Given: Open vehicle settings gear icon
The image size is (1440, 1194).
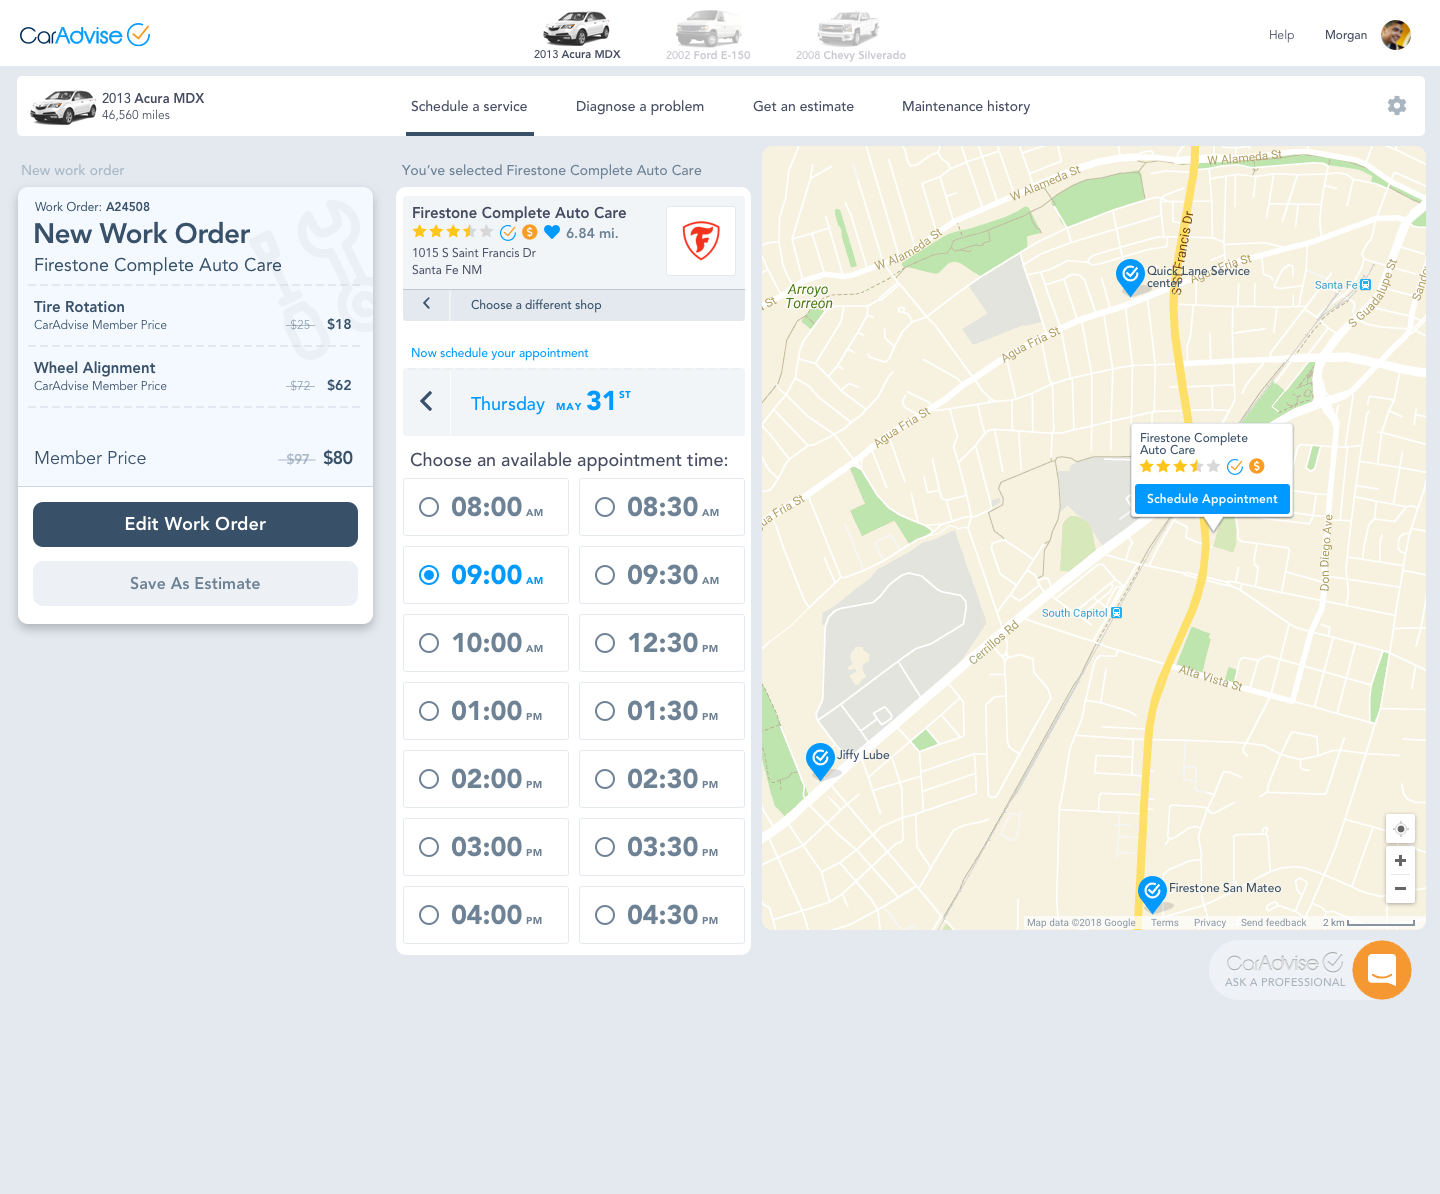Looking at the screenshot, I should point(1397,106).
